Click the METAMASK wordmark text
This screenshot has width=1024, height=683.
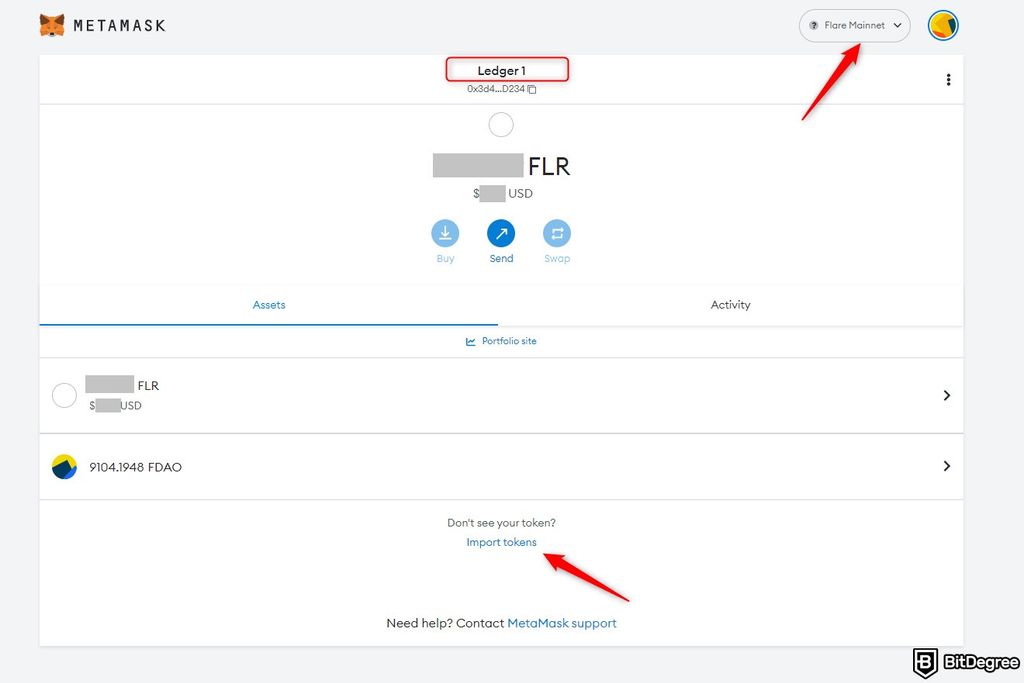click(120, 26)
